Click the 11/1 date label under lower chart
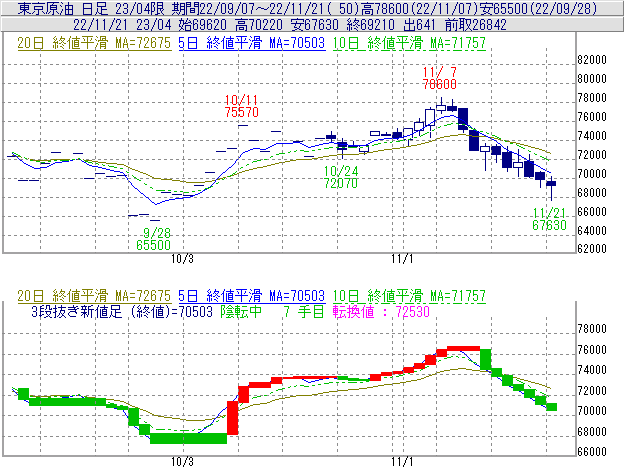The width and height of the screenshot is (624, 475). pyautogui.click(x=402, y=462)
